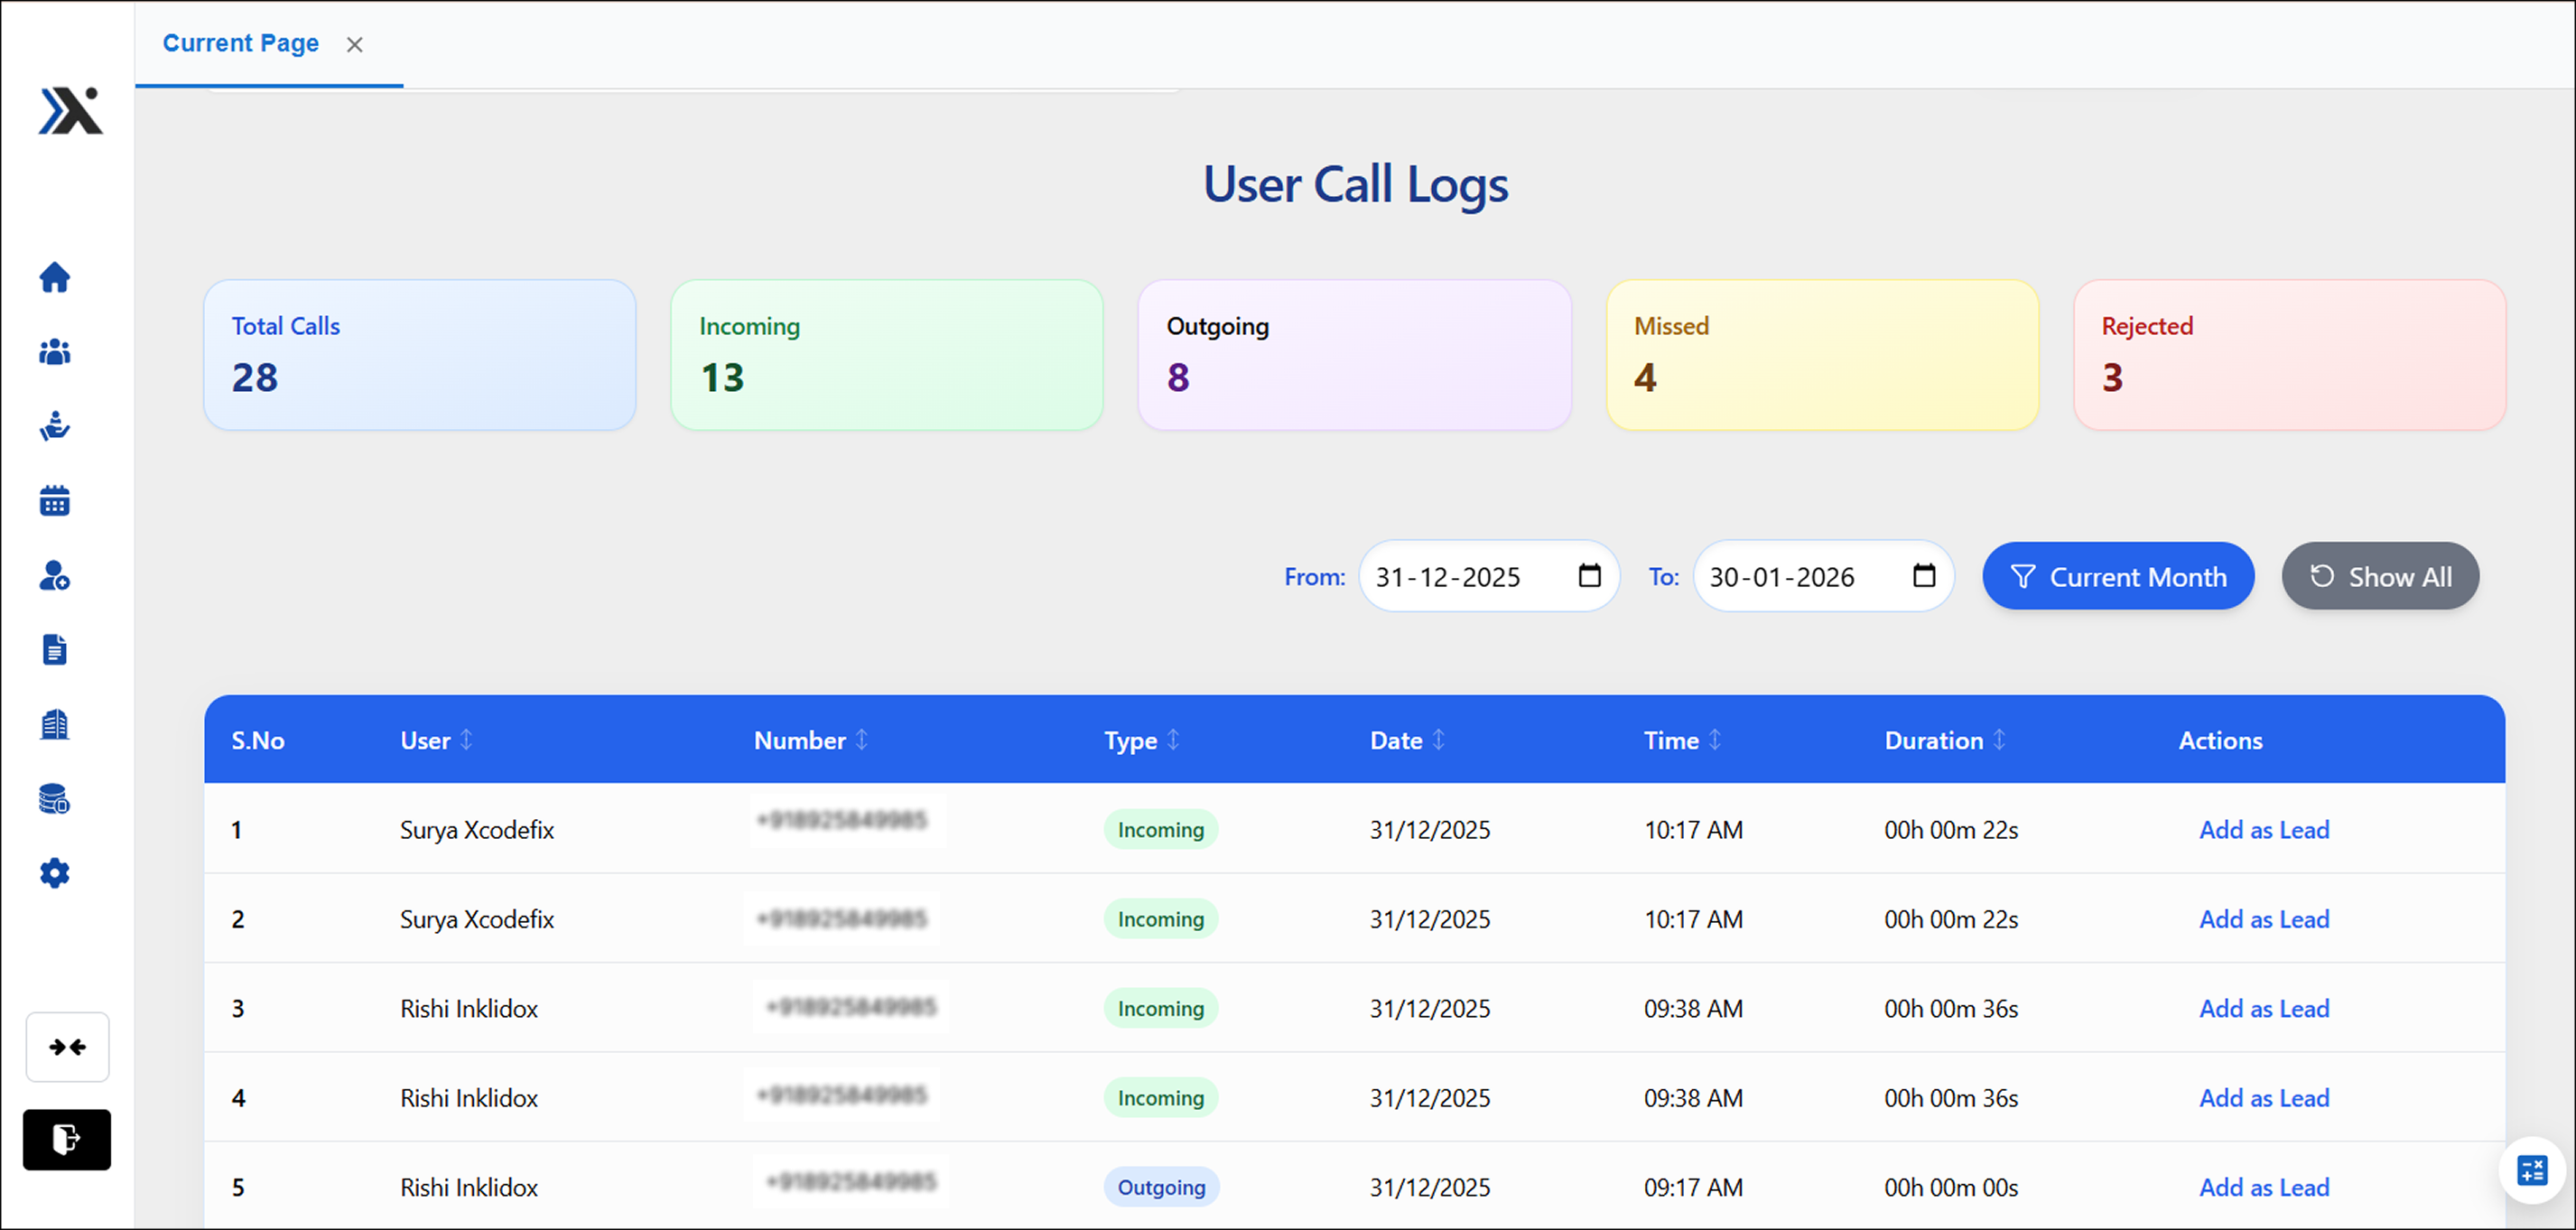The height and width of the screenshot is (1230, 2576).
Task: Select the Missed 4 summary card
Action: (1822, 355)
